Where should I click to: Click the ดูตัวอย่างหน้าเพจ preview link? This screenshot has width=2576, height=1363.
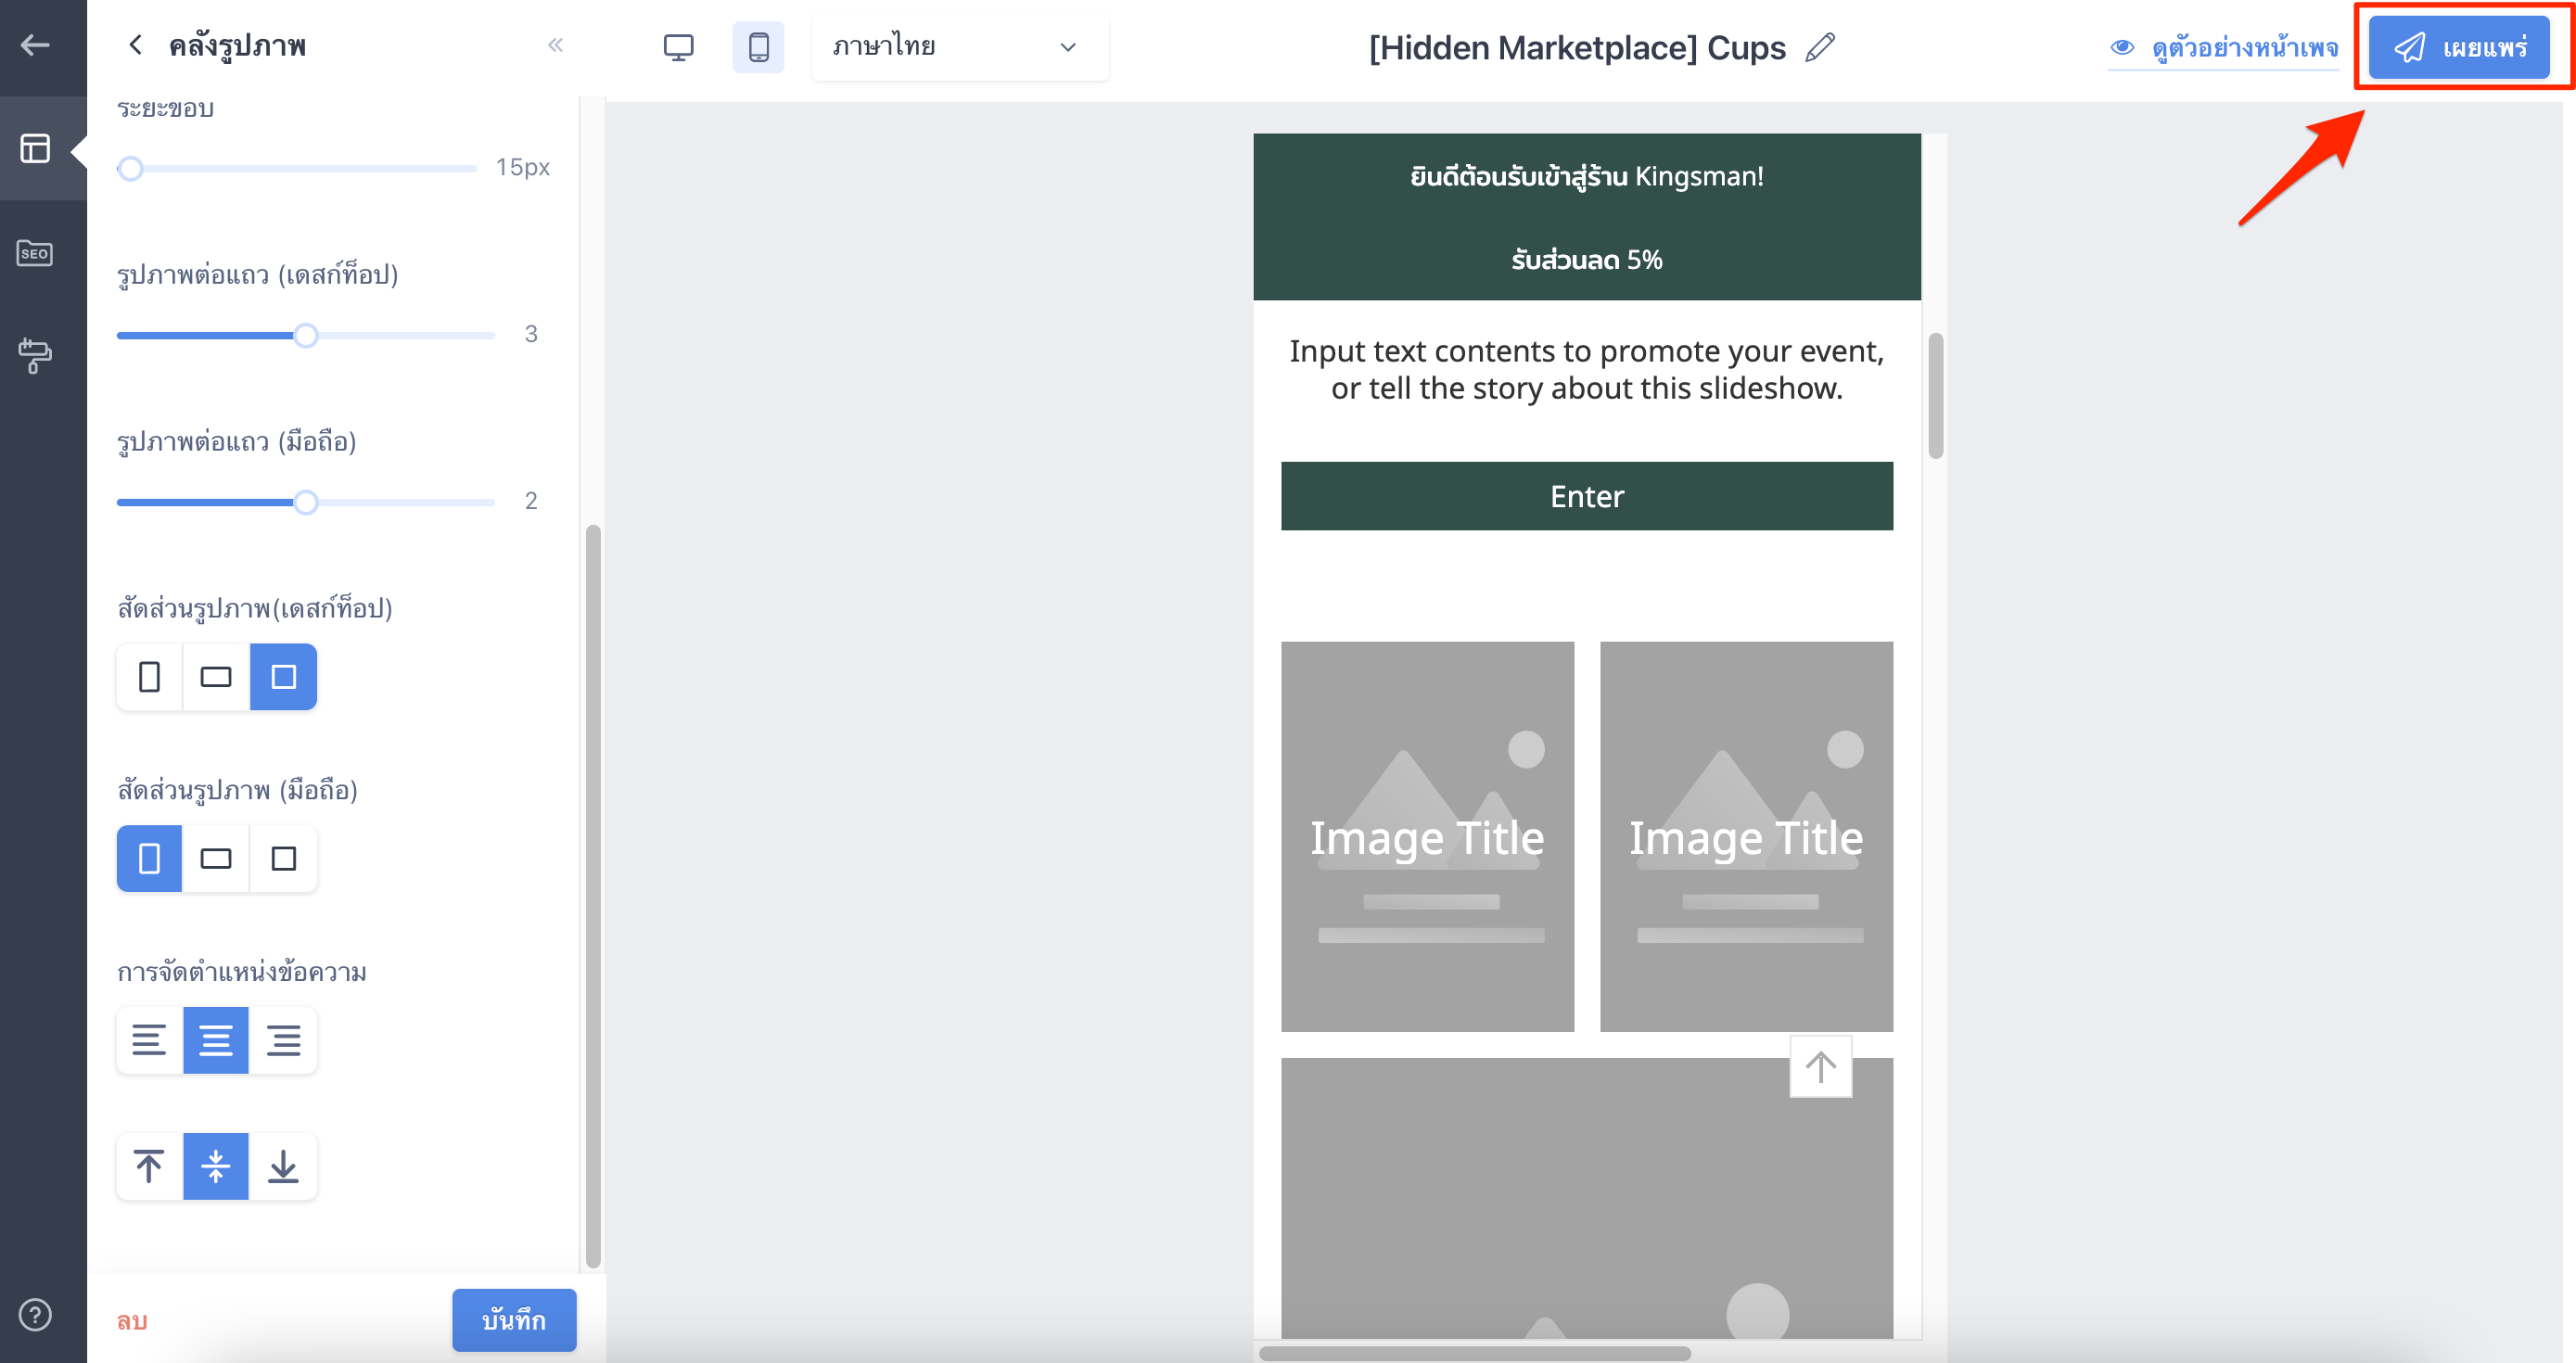2224,47
